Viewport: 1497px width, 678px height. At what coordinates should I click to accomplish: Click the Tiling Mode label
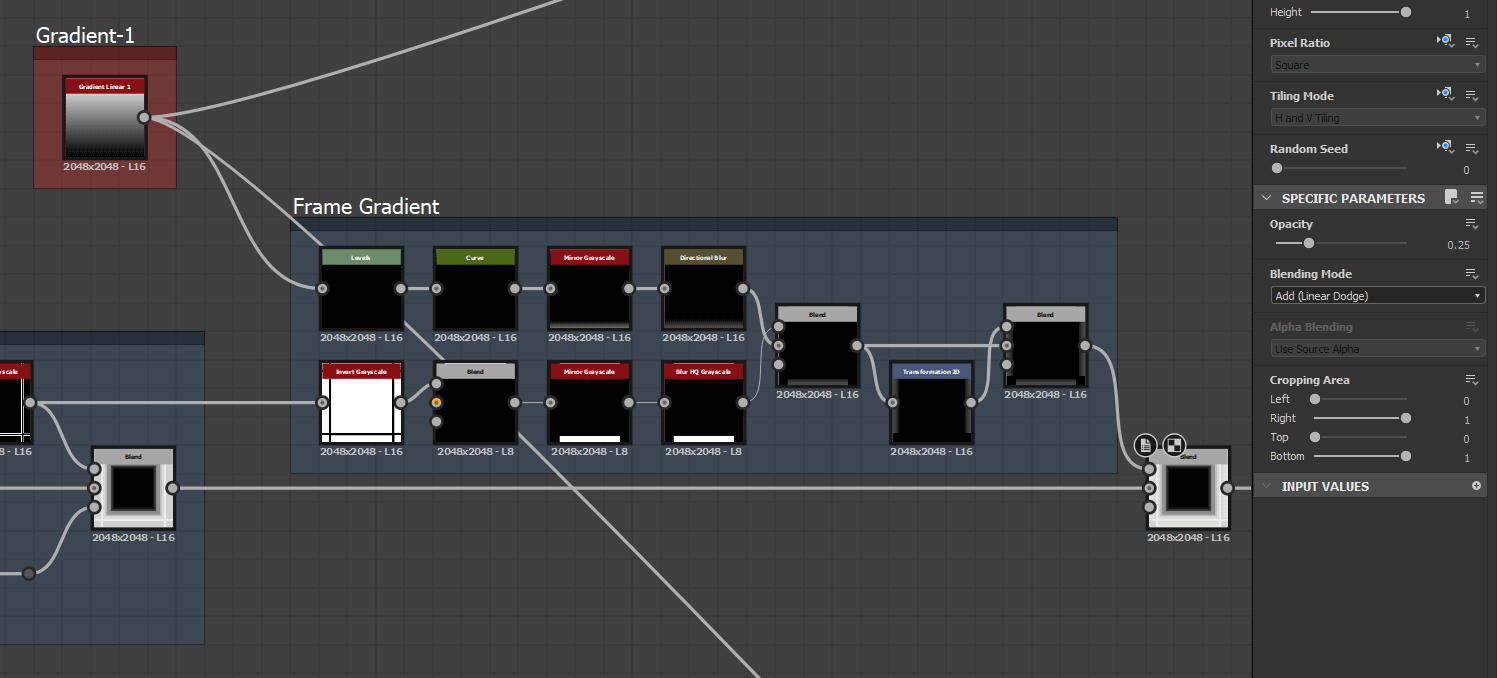[1301, 96]
